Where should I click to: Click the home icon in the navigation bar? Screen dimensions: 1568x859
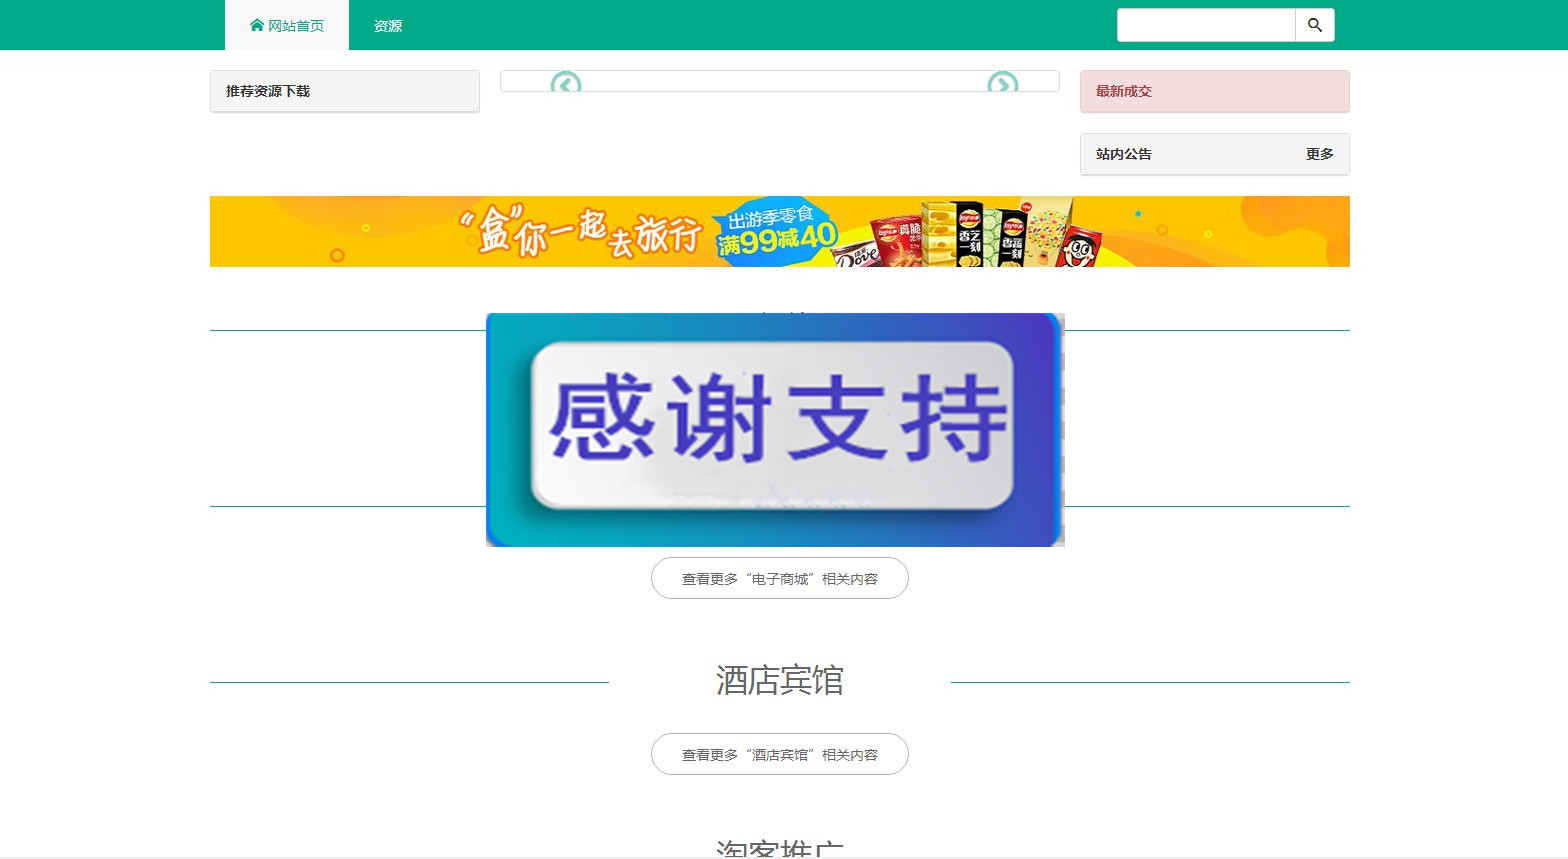(x=257, y=25)
